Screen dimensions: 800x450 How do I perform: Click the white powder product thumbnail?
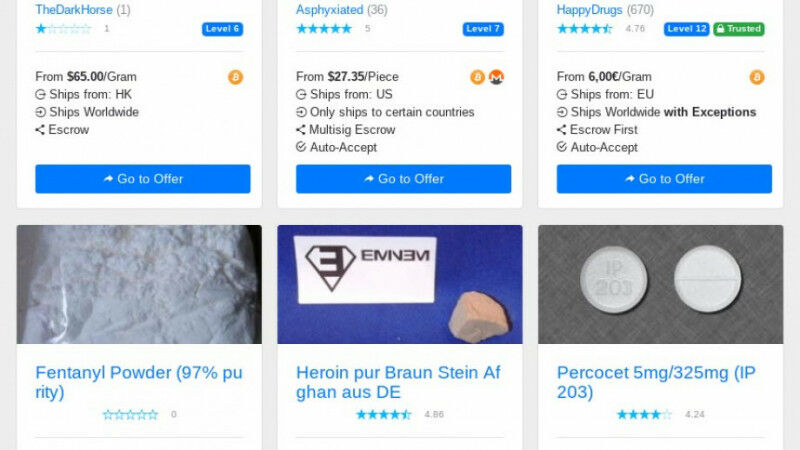point(139,284)
